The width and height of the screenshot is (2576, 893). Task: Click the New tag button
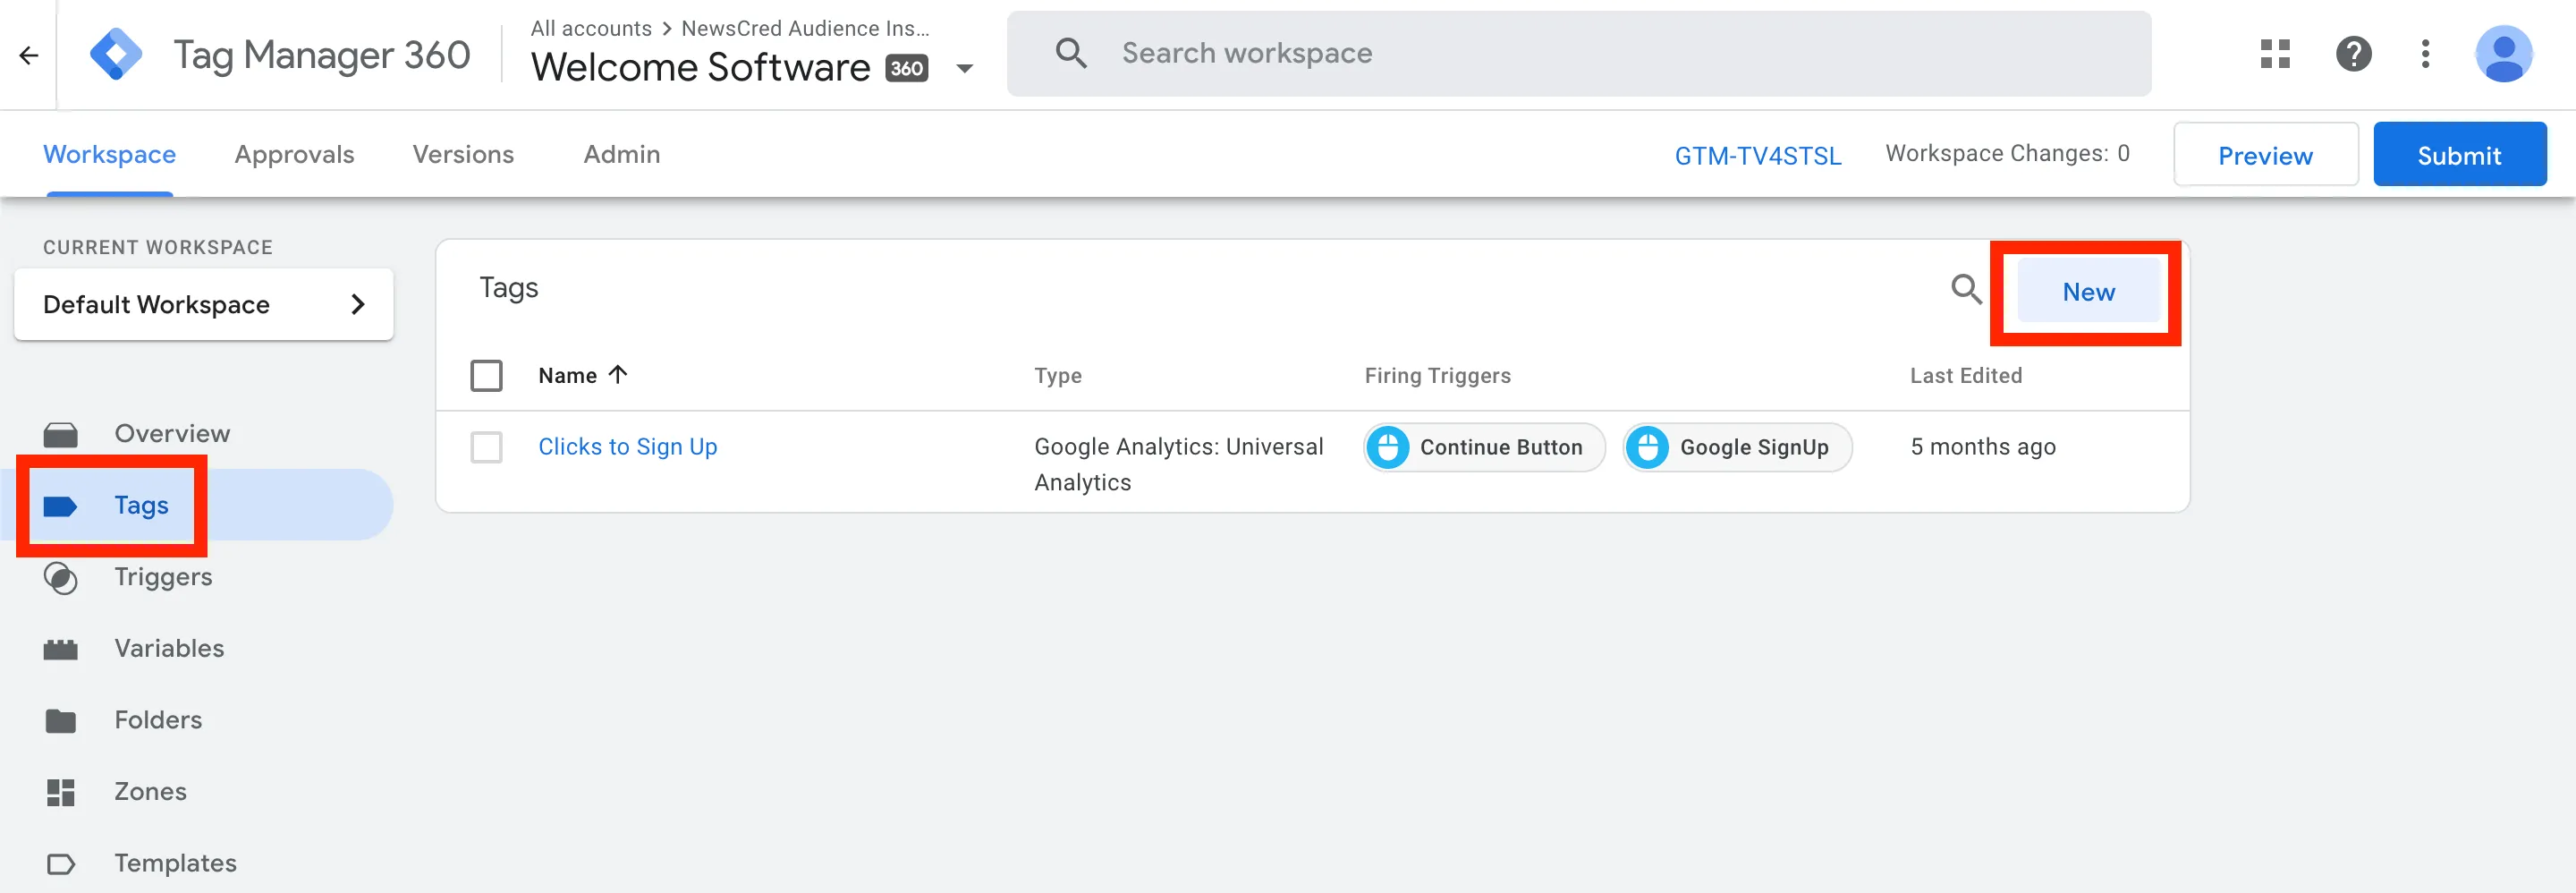[x=2088, y=292]
